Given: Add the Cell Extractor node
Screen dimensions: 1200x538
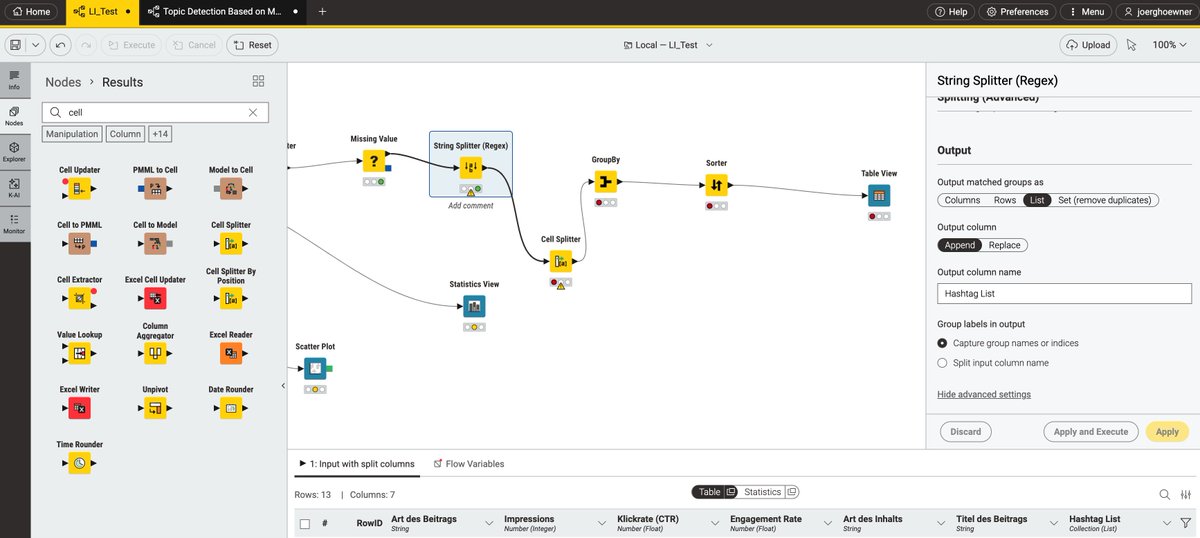Looking at the screenshot, I should tap(79, 298).
